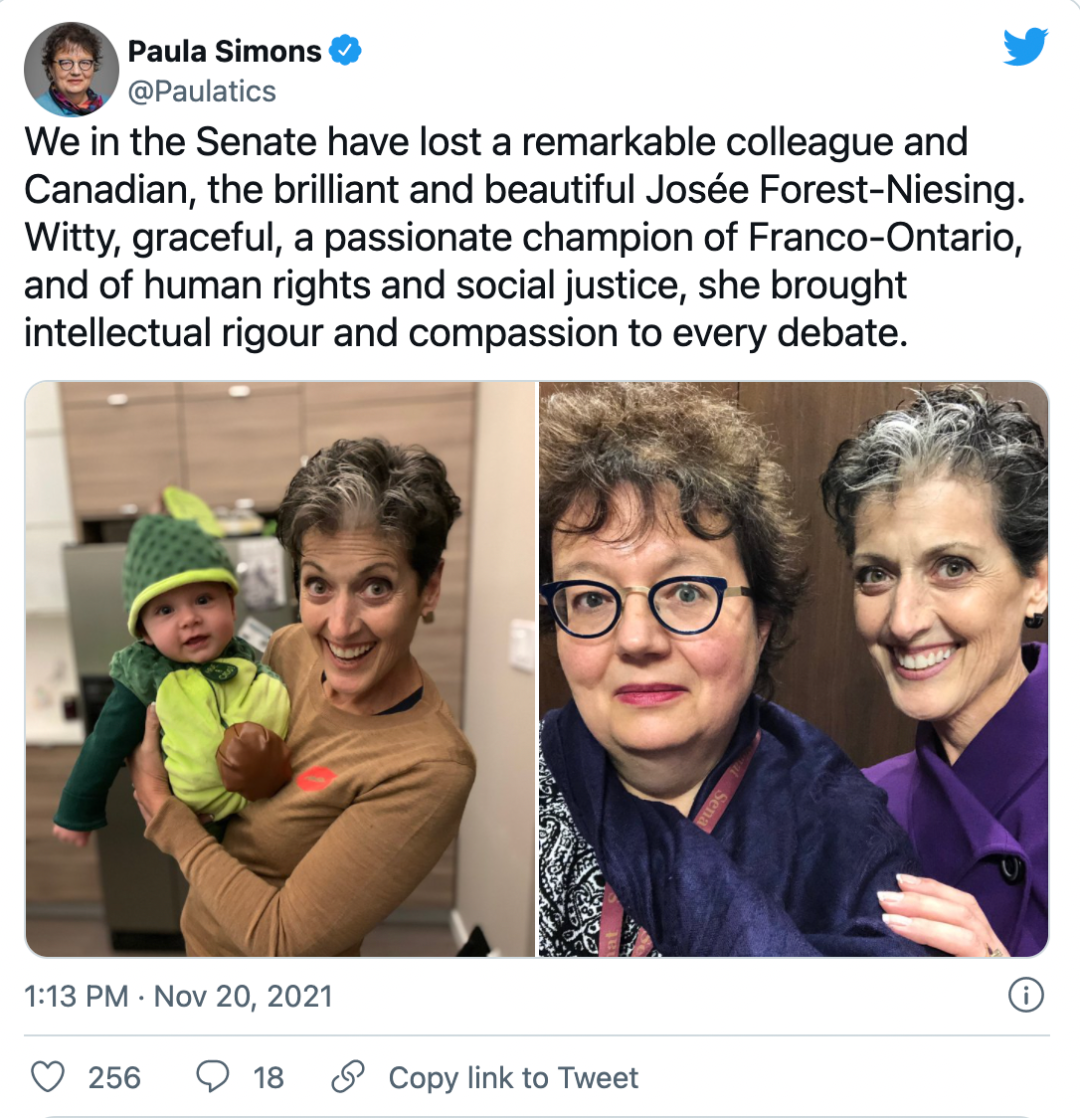This screenshot has width=1080, height=1118.
Task: Click the Twitter bird logo
Action: (x=1025, y=48)
